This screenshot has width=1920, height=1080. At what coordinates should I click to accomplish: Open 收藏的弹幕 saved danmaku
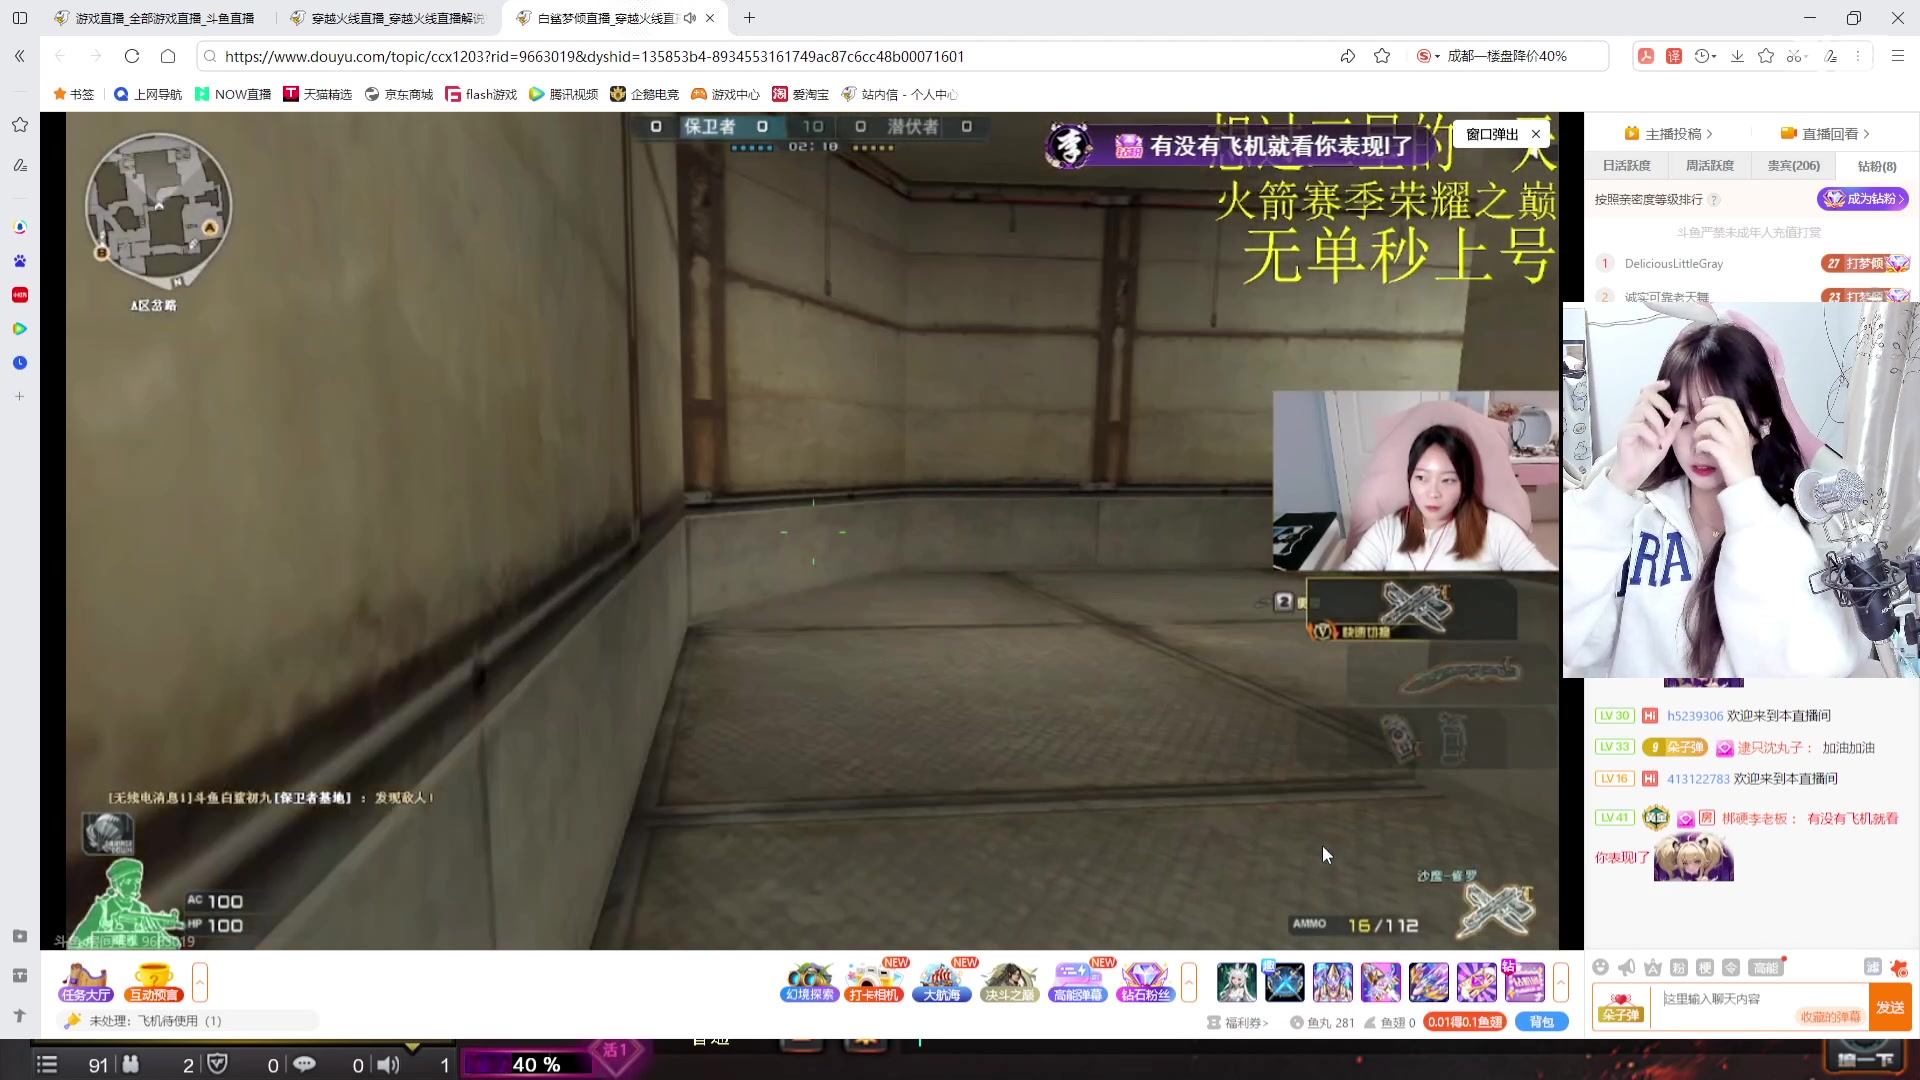[x=1830, y=1017]
